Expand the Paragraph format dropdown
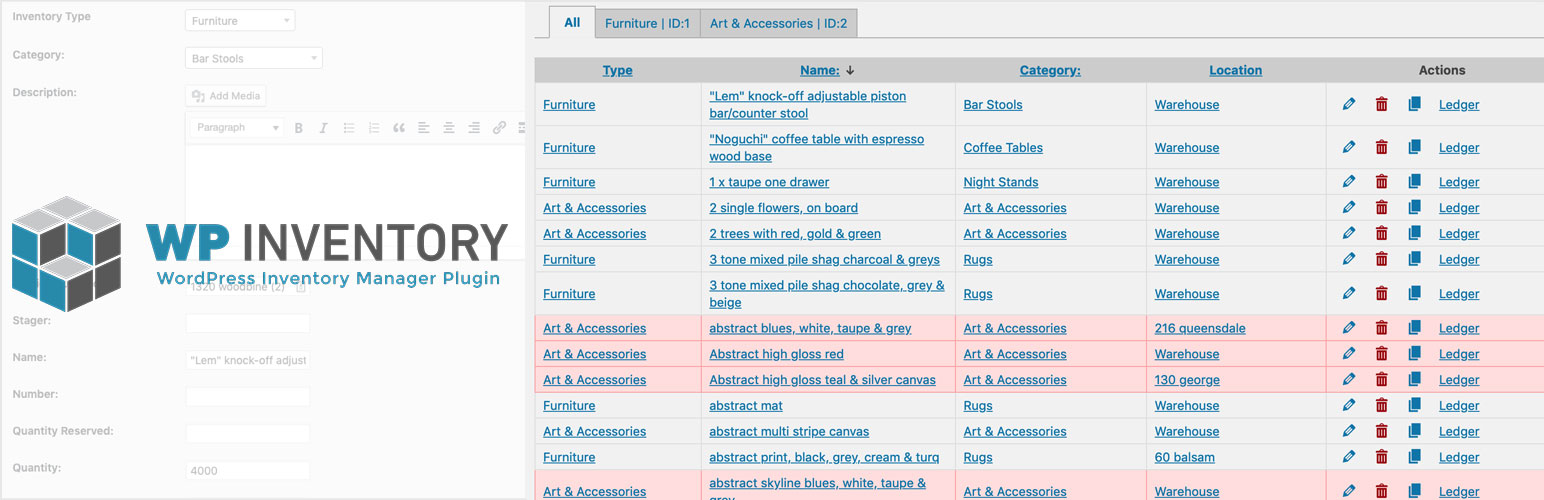Viewport: 1544px width, 500px height. (235, 128)
